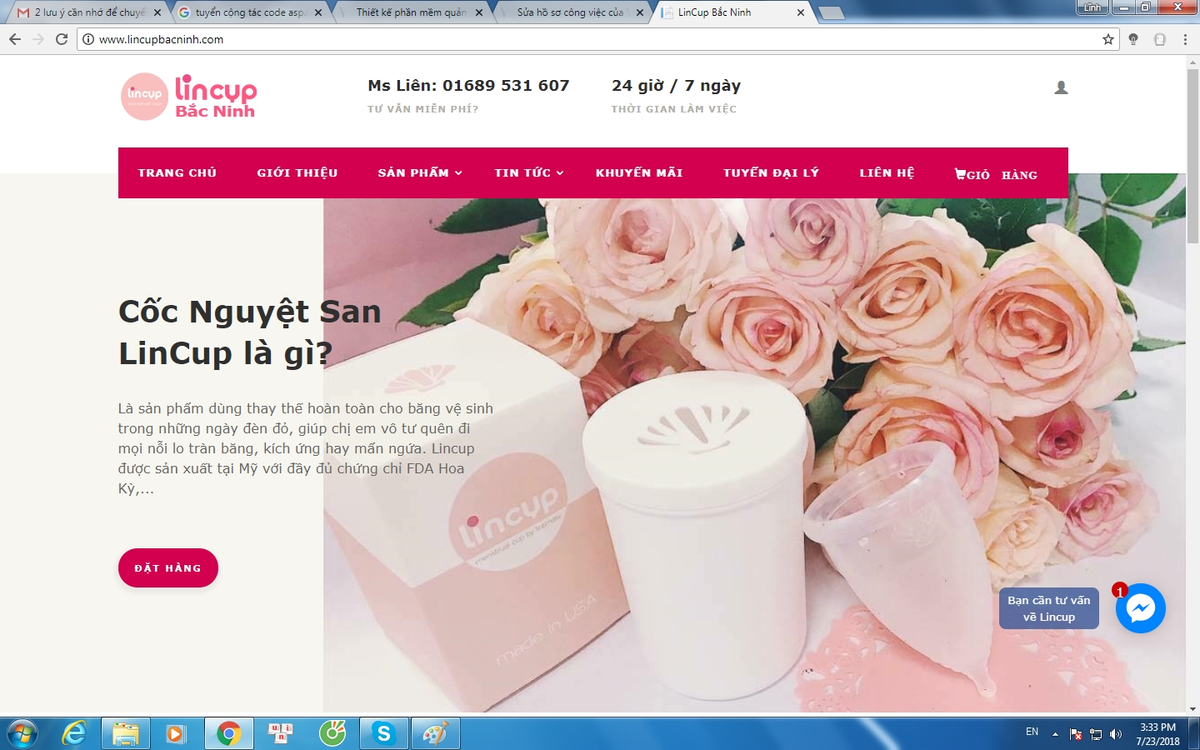Close the LinCup Bắc Ninh tab
1200x750 pixels.
799,13
